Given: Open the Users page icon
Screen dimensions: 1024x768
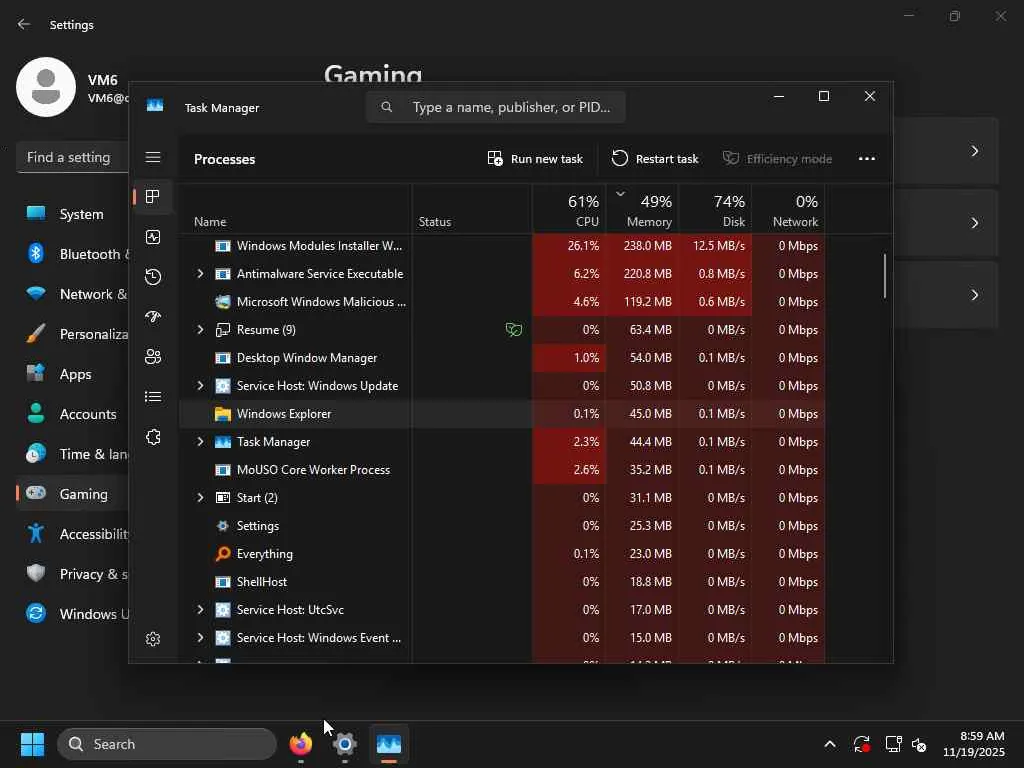Looking at the screenshot, I should [x=153, y=357].
